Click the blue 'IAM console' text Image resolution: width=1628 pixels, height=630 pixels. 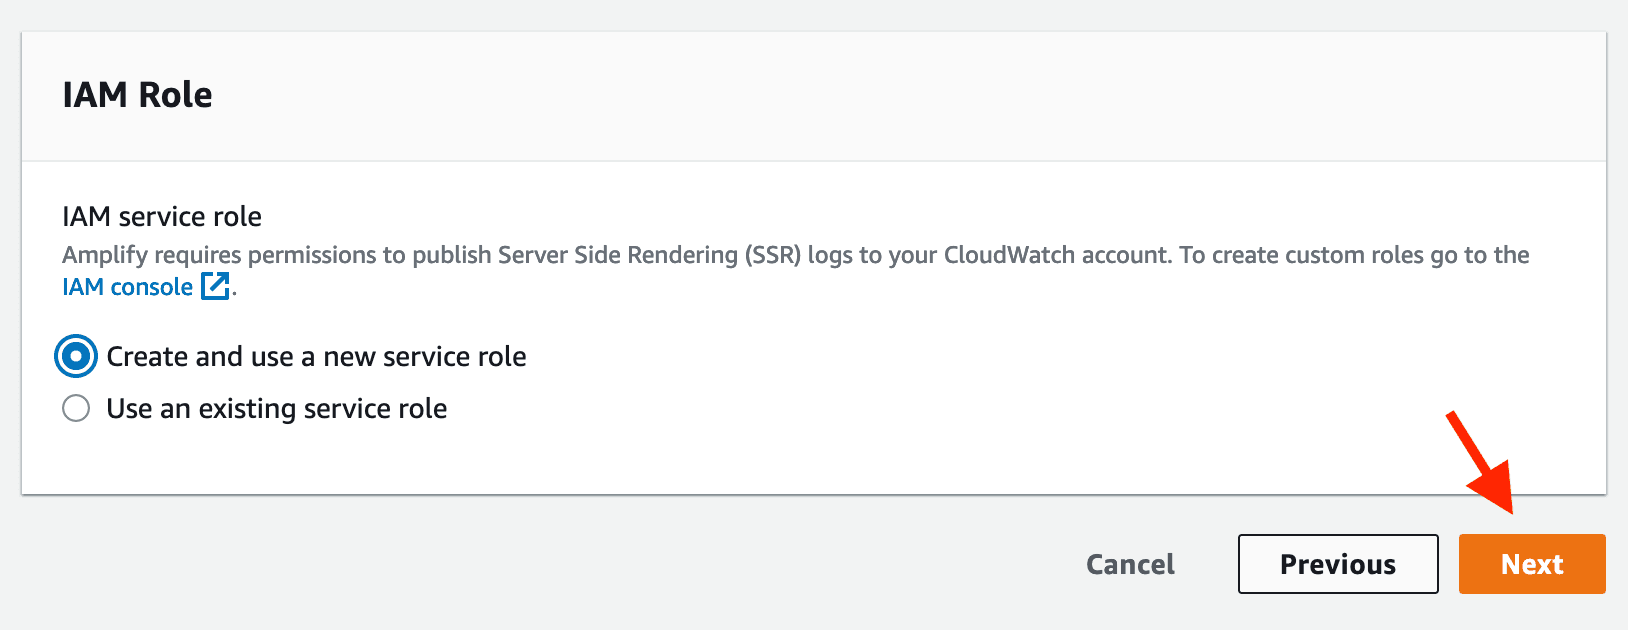[x=128, y=287]
